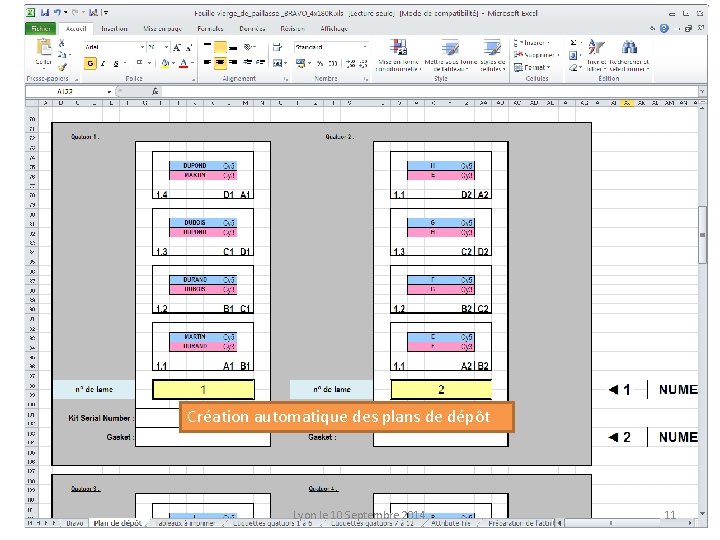Screen dimensions: 720x540
Task: Click the Cut scissors icon
Action: pos(62,43)
